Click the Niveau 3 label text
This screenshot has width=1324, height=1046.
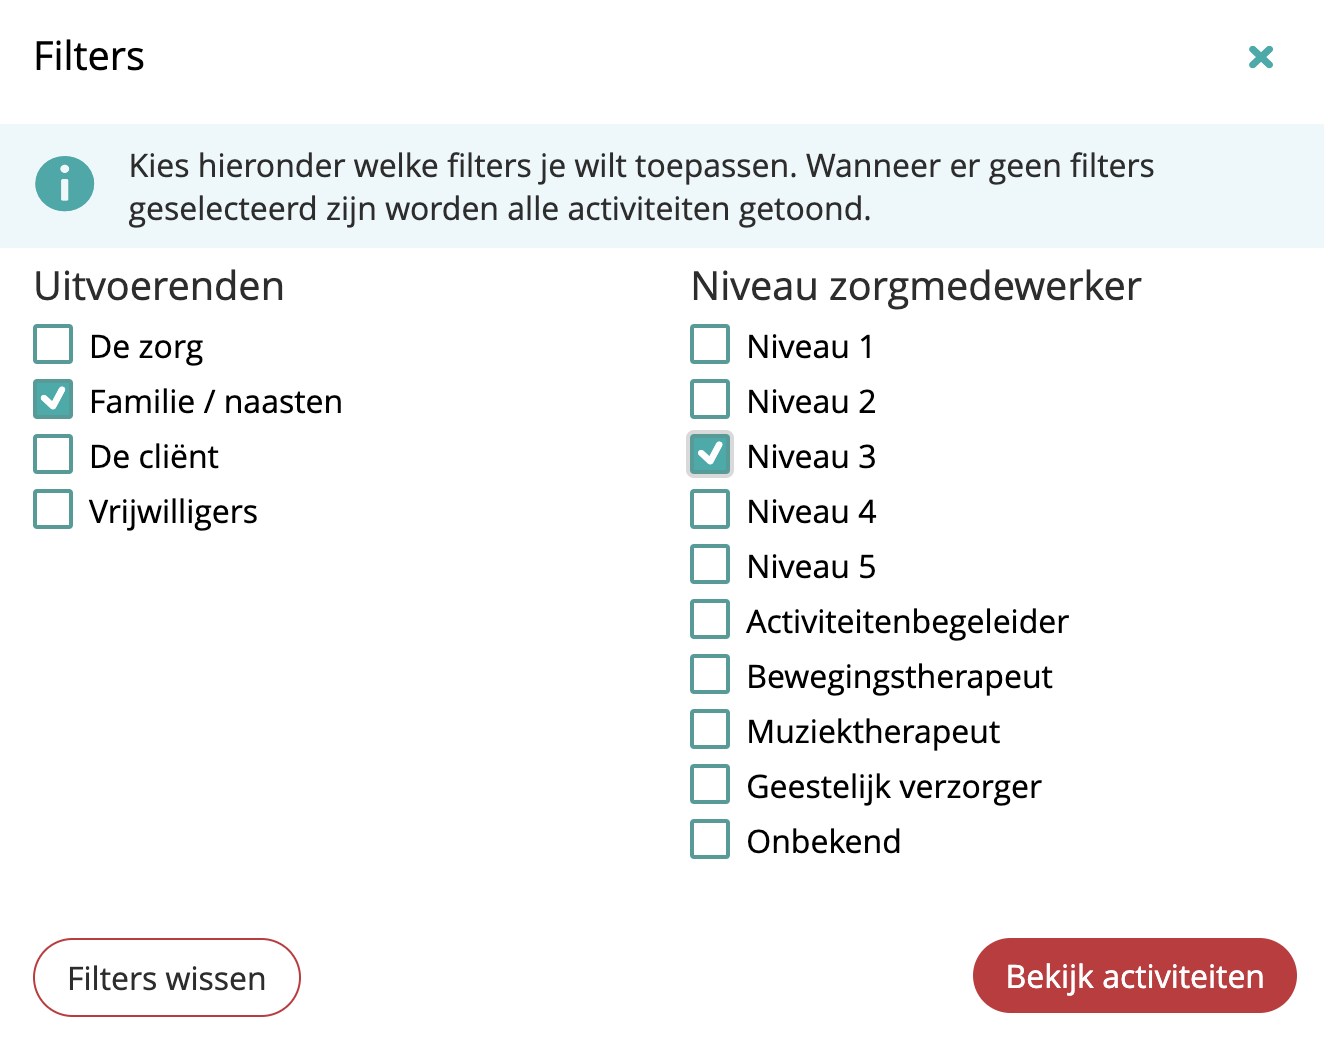(x=811, y=457)
